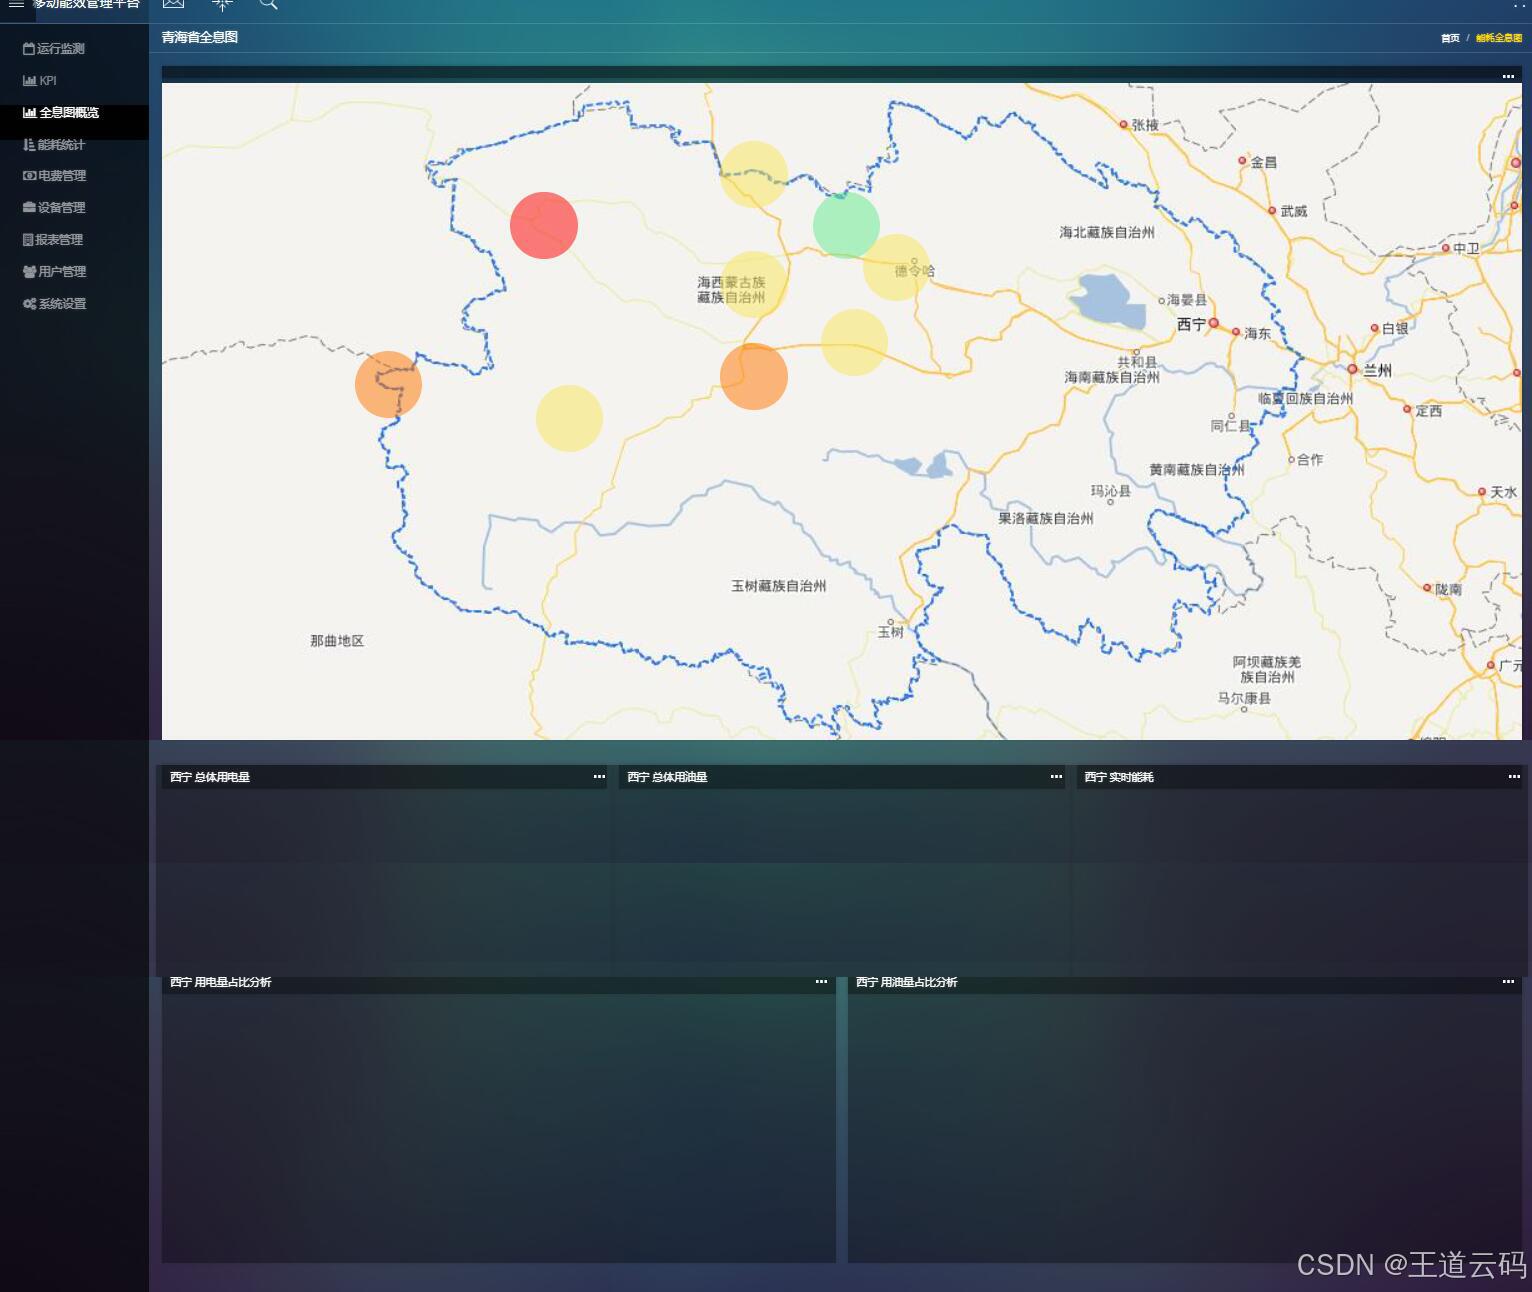Screen dimensions: 1532x1292
Task: Click the 西宁 总体用电量 panel title
Action: pos(210,777)
